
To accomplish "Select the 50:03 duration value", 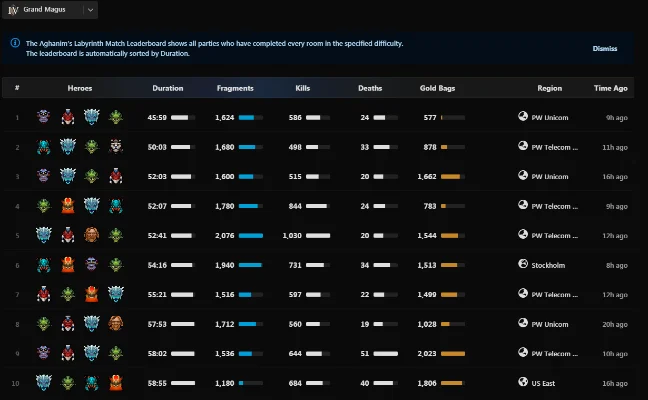I will click(x=157, y=147).
